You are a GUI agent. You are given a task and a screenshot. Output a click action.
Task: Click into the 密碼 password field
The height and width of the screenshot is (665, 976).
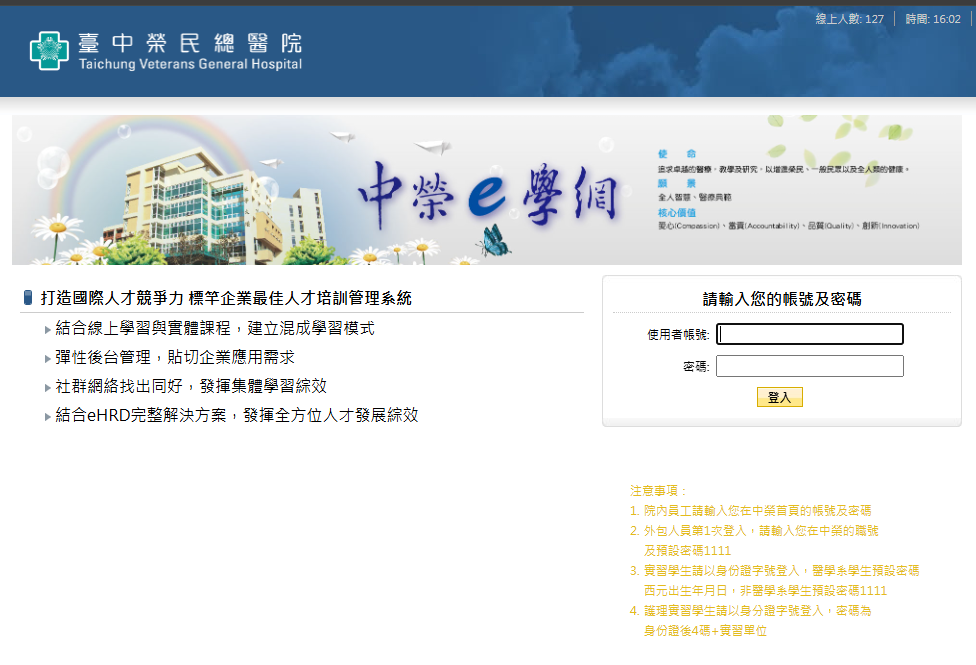pos(809,366)
